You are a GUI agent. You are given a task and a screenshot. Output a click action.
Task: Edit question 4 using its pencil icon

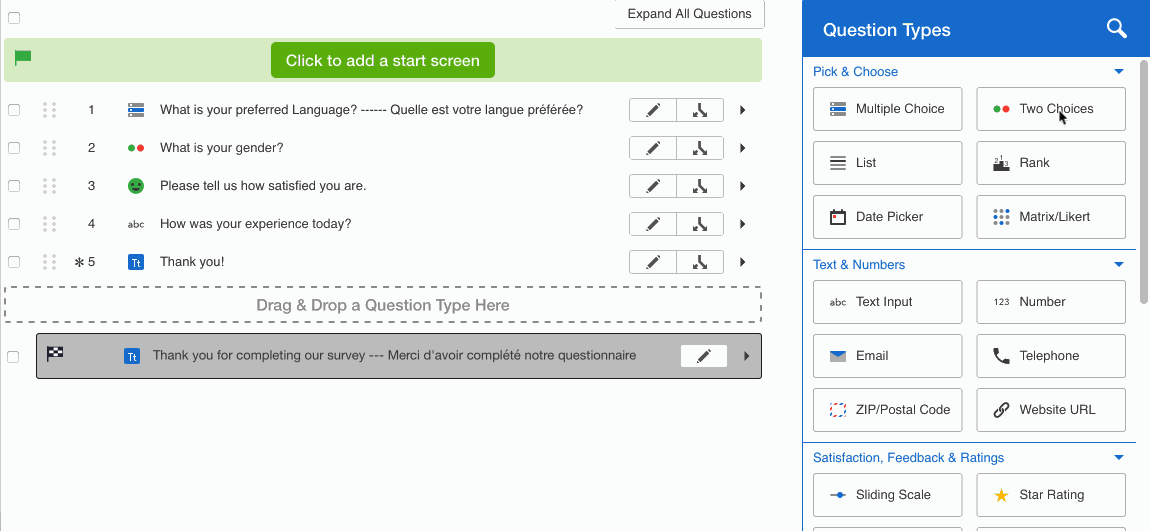point(653,224)
